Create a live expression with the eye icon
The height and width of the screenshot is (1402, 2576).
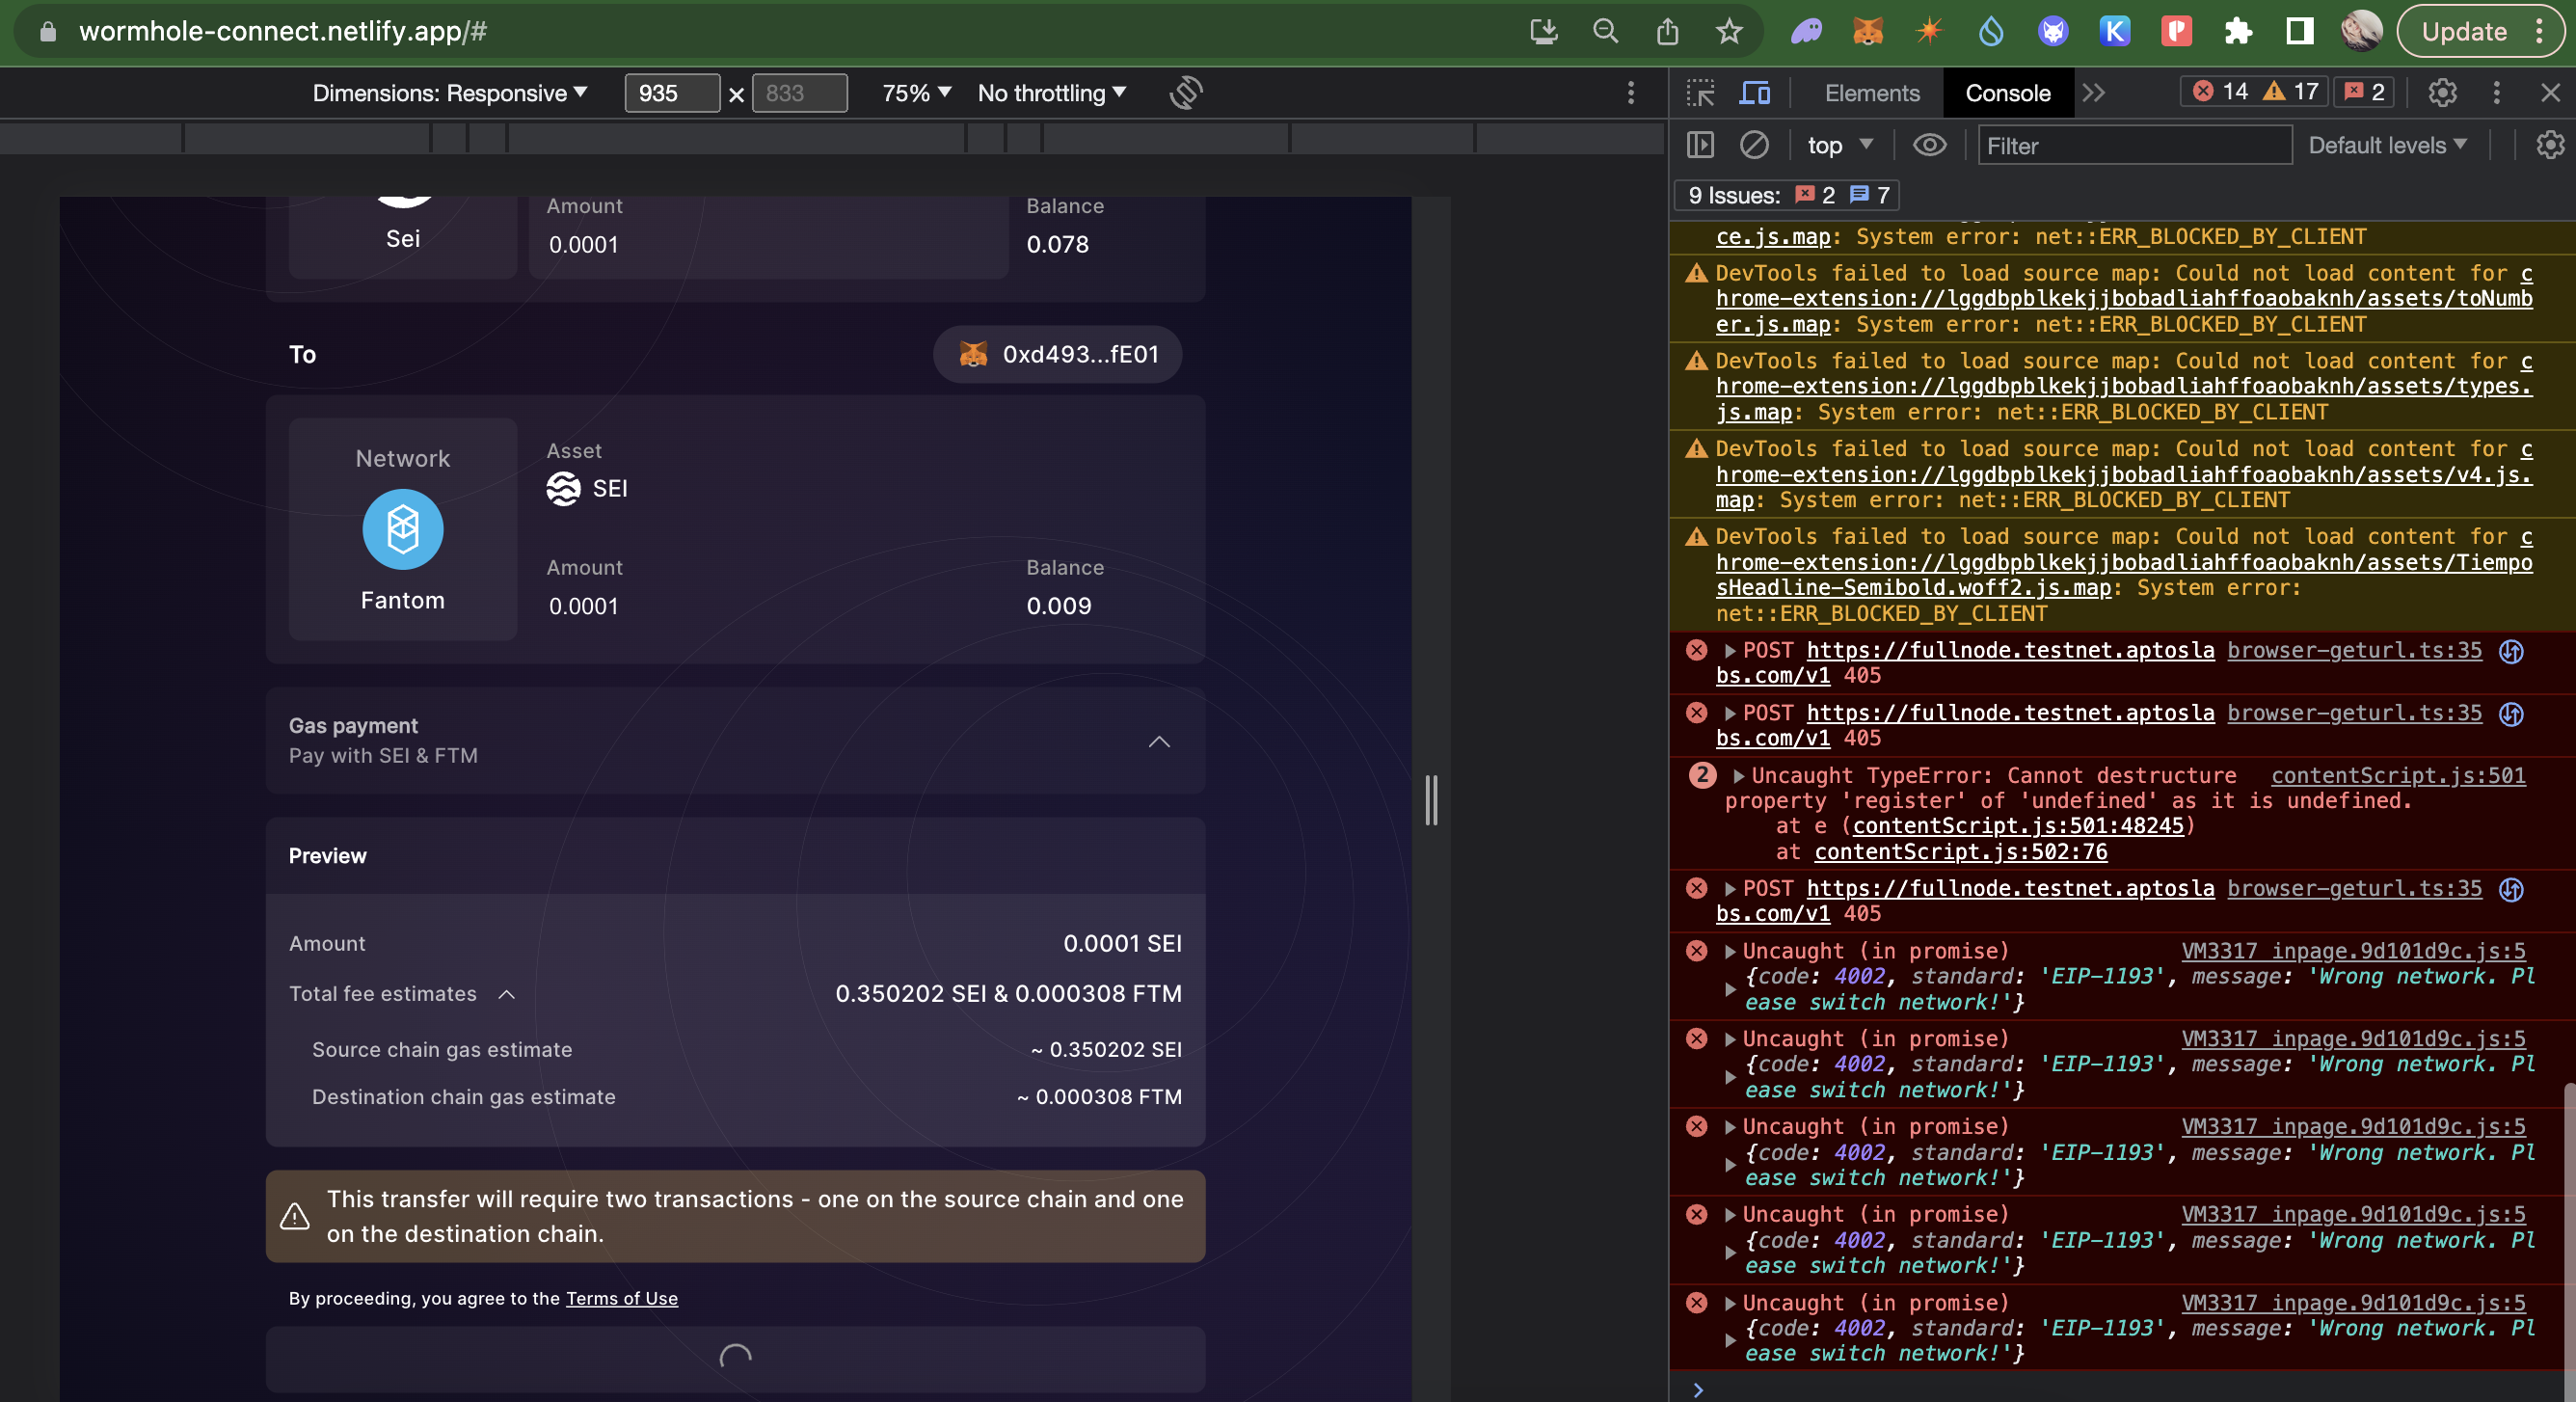1930,145
